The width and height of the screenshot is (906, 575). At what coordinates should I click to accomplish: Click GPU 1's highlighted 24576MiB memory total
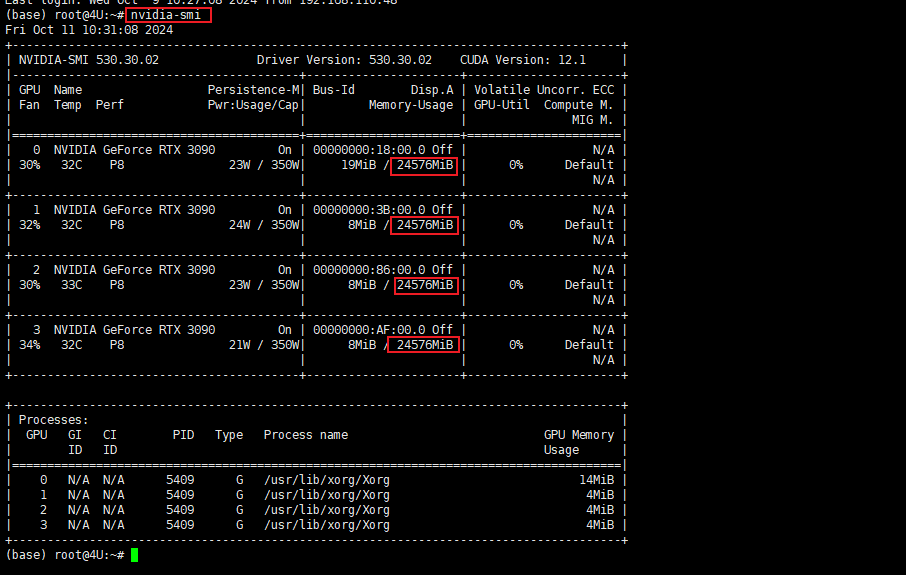[x=424, y=225]
